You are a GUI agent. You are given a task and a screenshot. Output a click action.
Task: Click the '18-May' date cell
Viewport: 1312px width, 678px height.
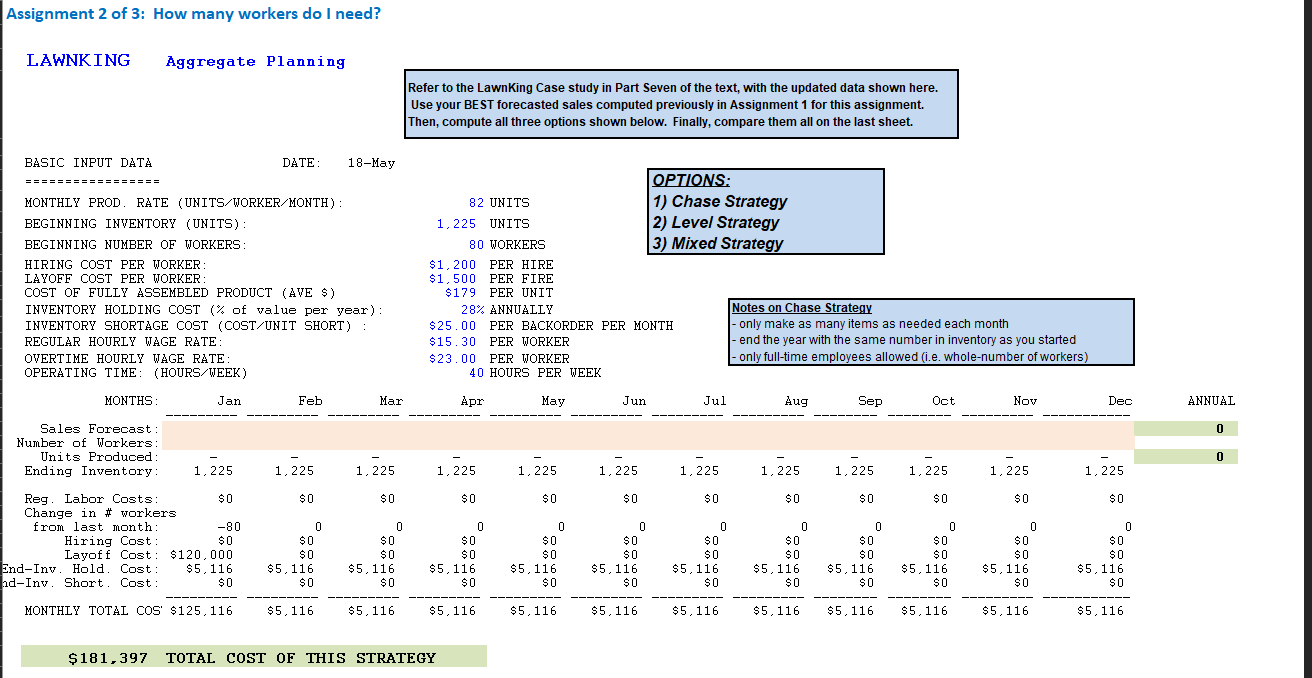pyautogui.click(x=371, y=162)
